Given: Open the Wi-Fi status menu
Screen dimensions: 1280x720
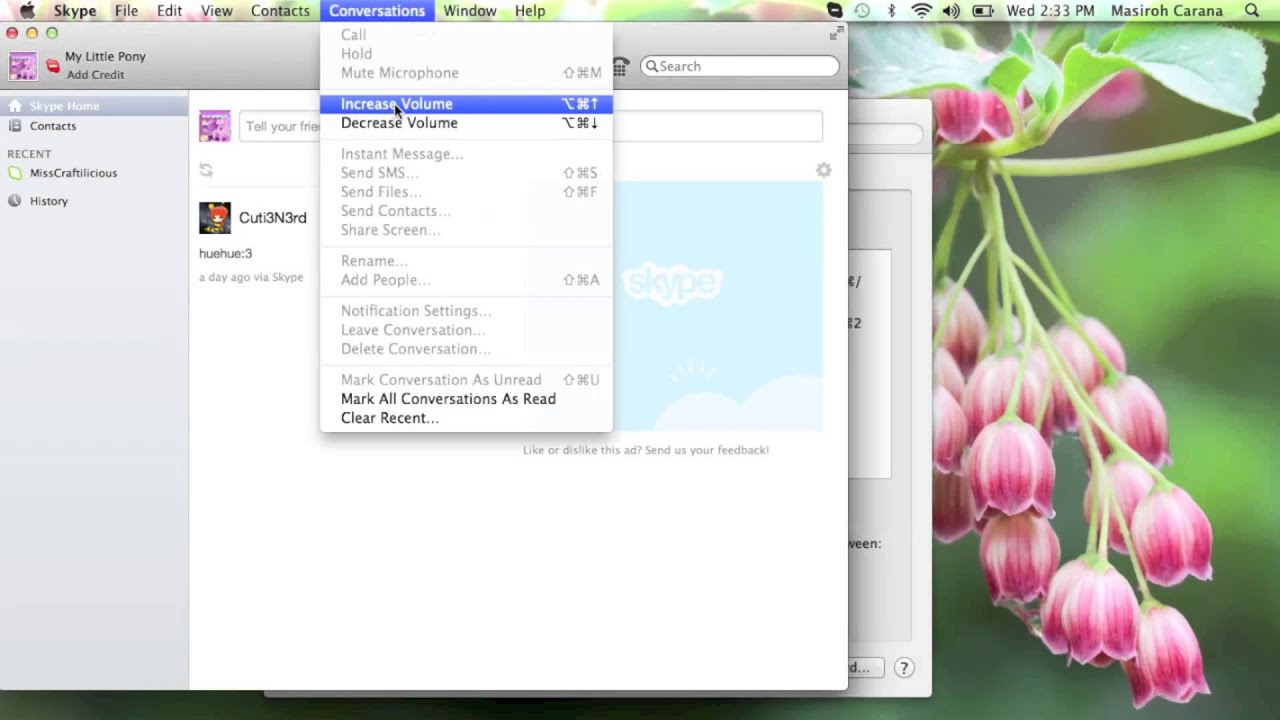Looking at the screenshot, I should click(x=921, y=11).
